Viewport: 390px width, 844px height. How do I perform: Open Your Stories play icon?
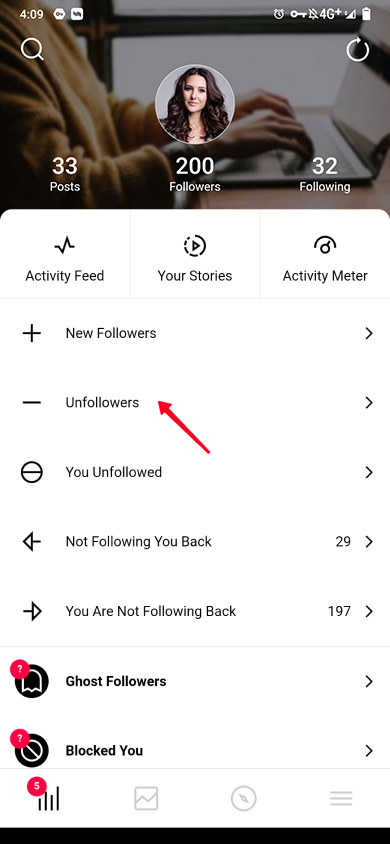click(x=195, y=247)
